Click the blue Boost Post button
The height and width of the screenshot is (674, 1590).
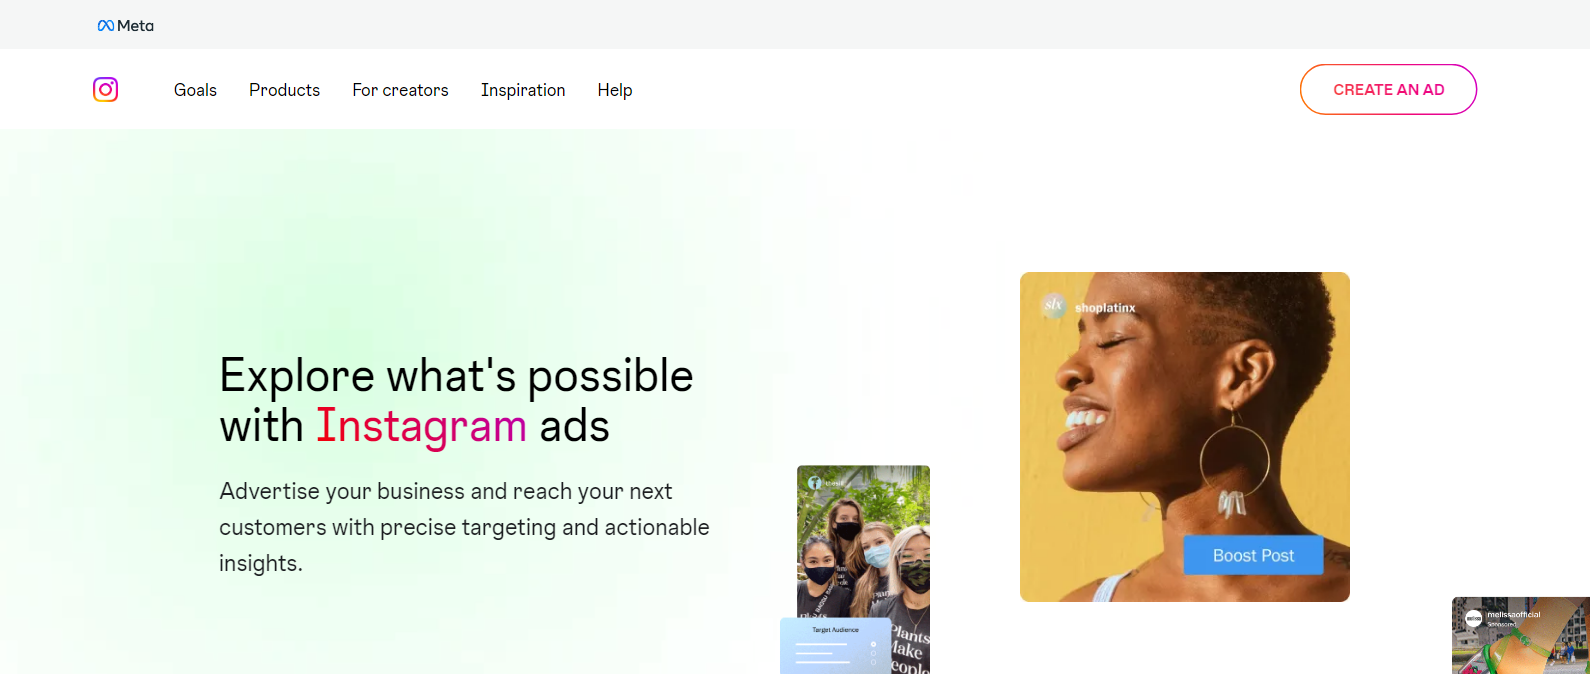(x=1253, y=555)
